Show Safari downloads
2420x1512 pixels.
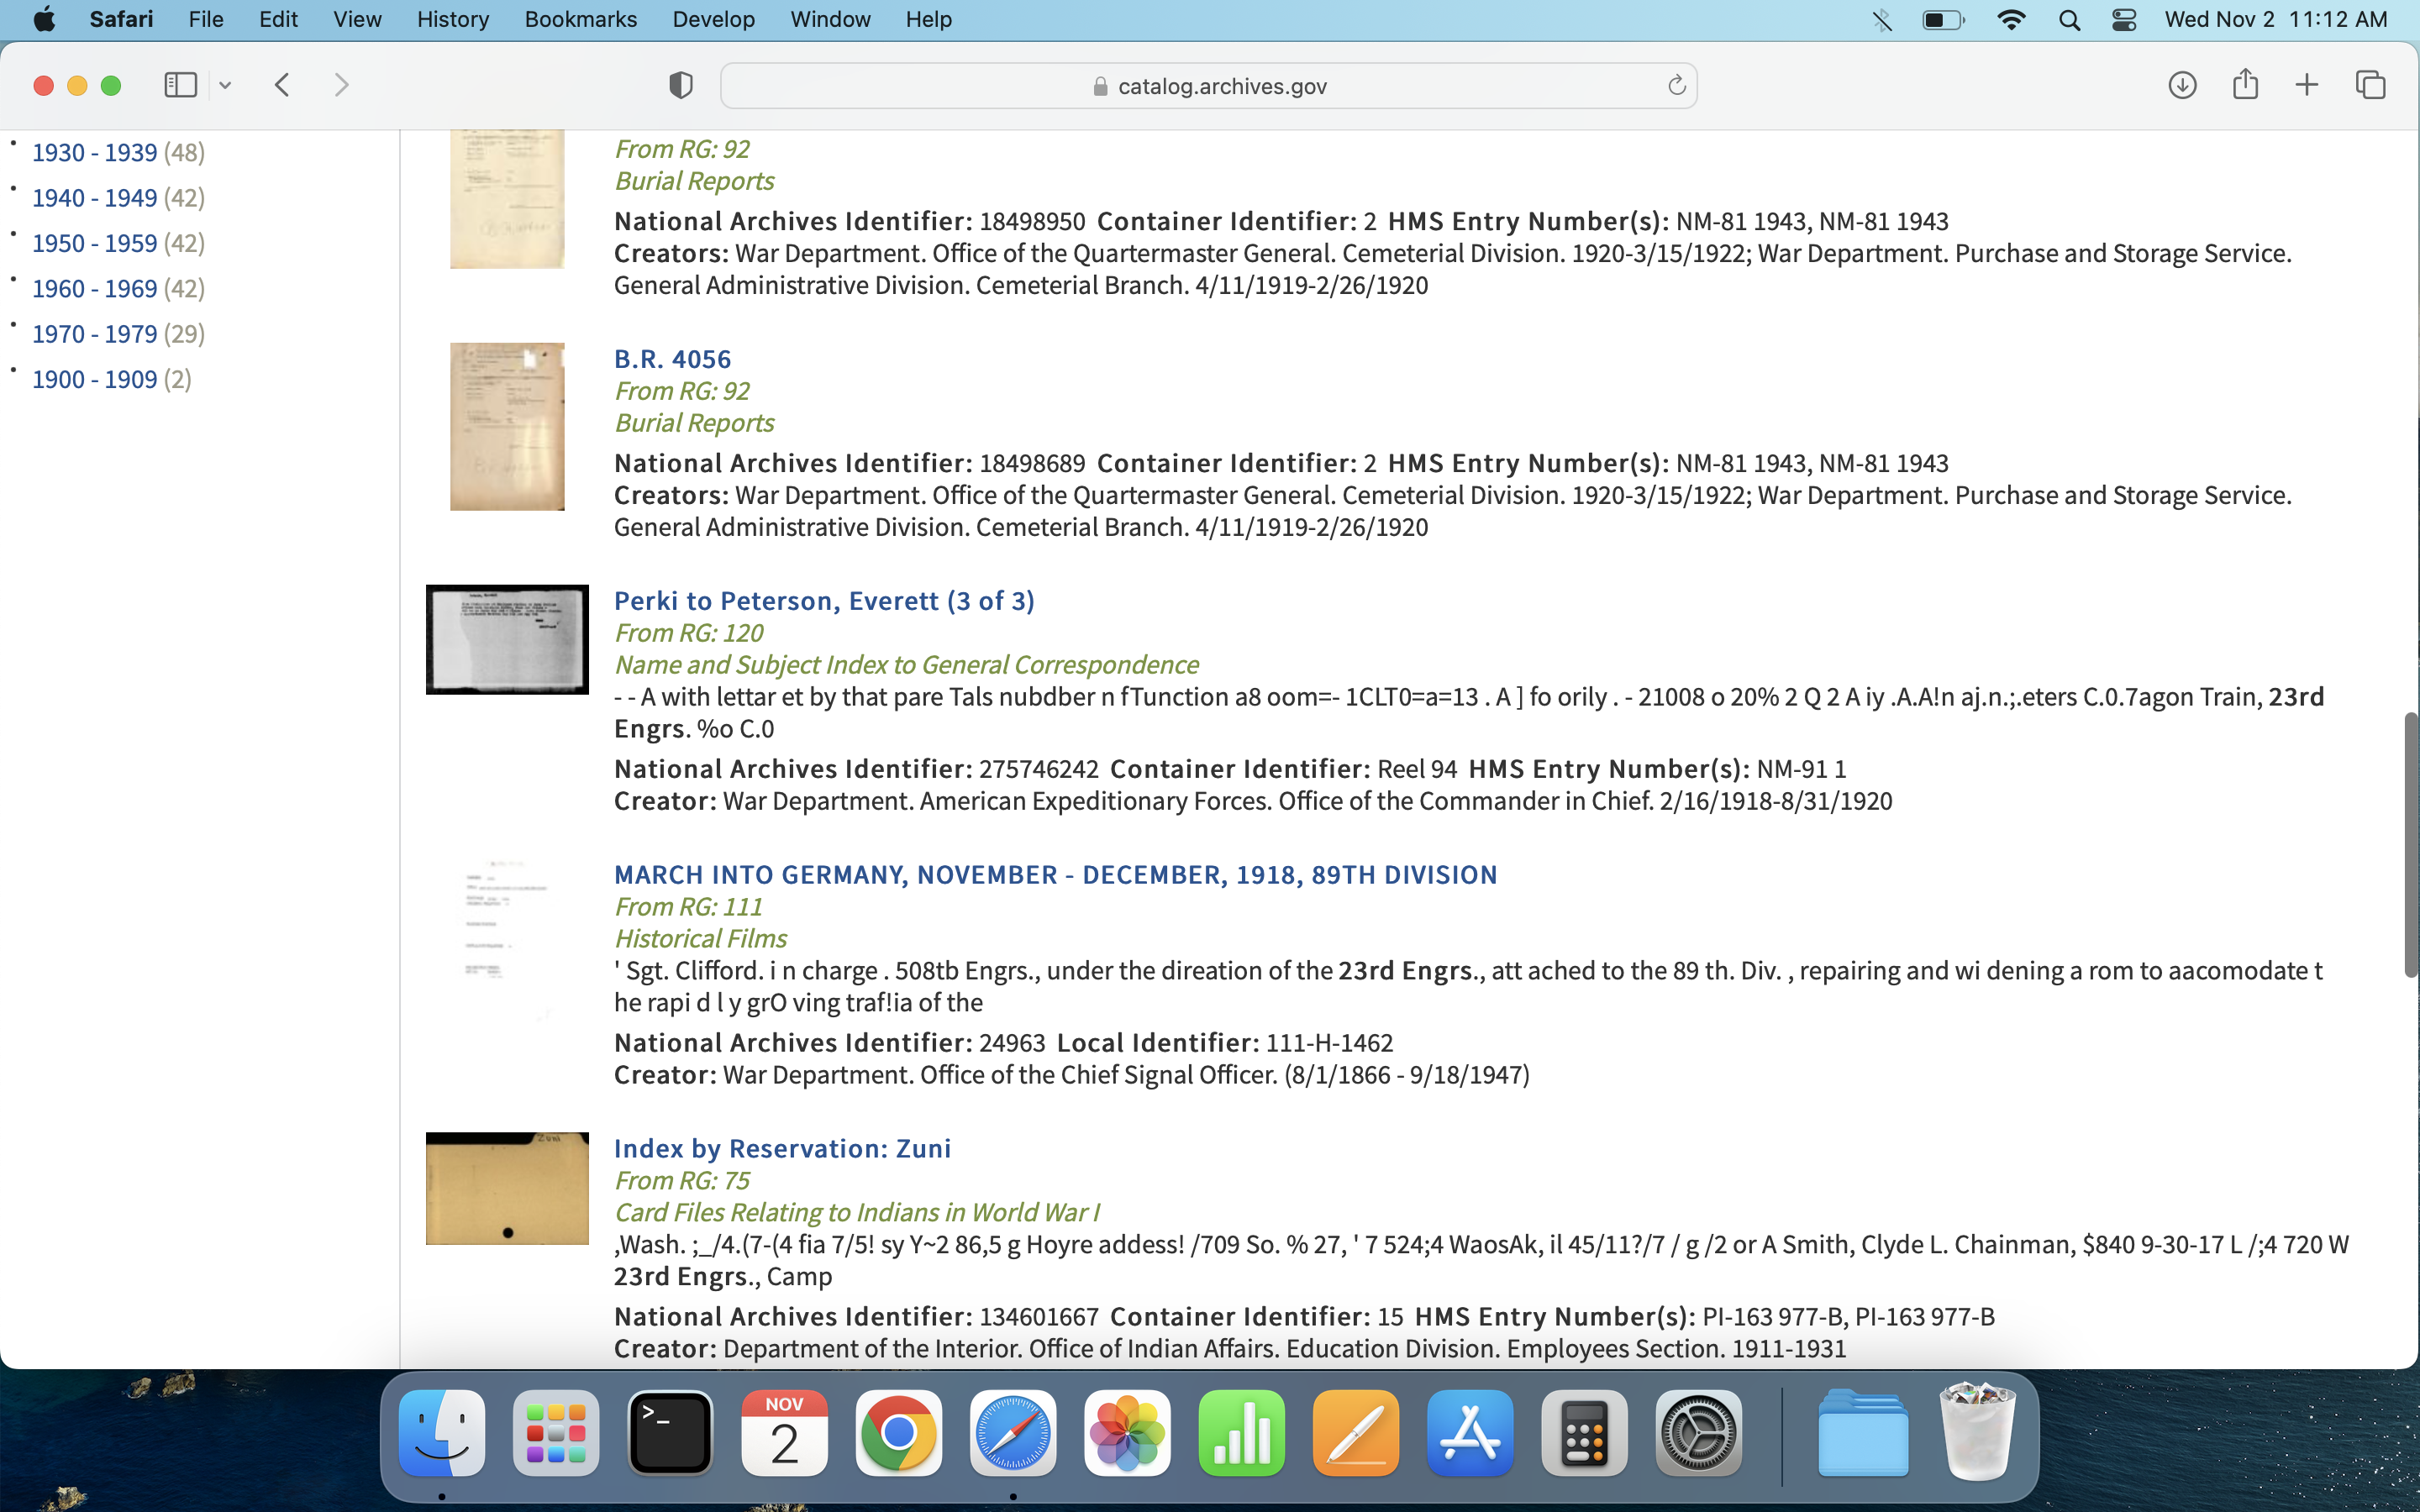(x=2182, y=85)
